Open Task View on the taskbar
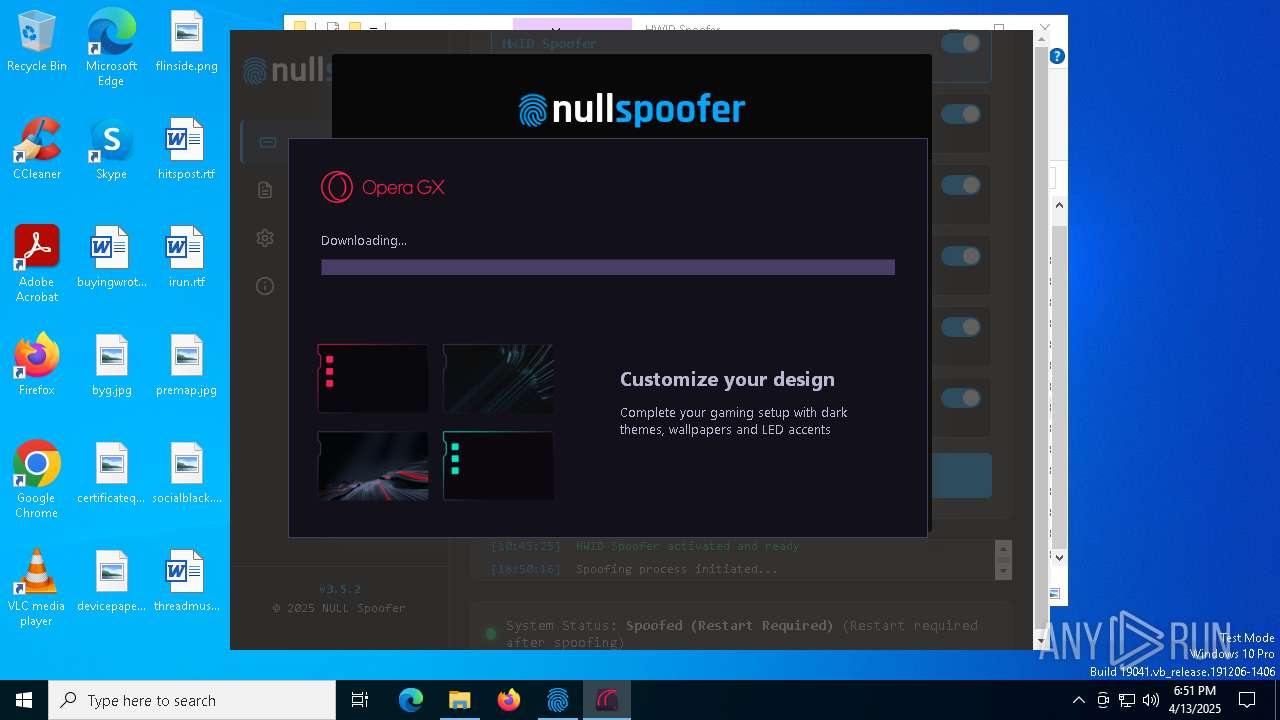This screenshot has height=720, width=1280. [x=360, y=700]
